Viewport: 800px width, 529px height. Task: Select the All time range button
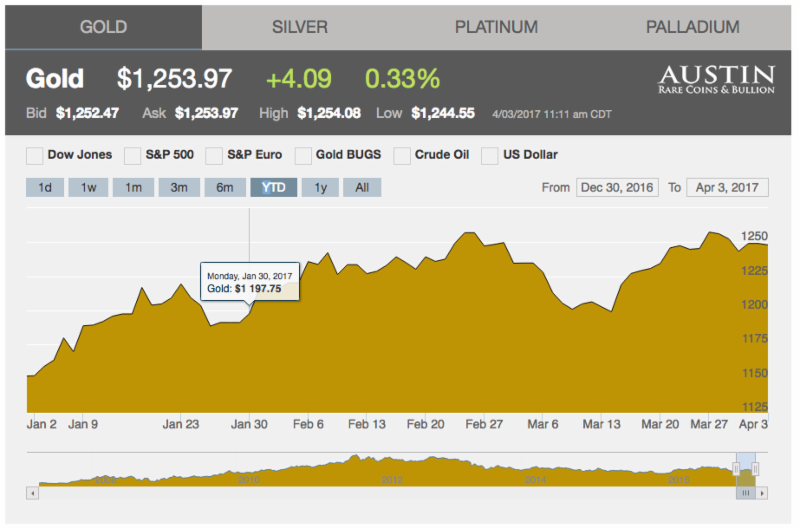361,188
